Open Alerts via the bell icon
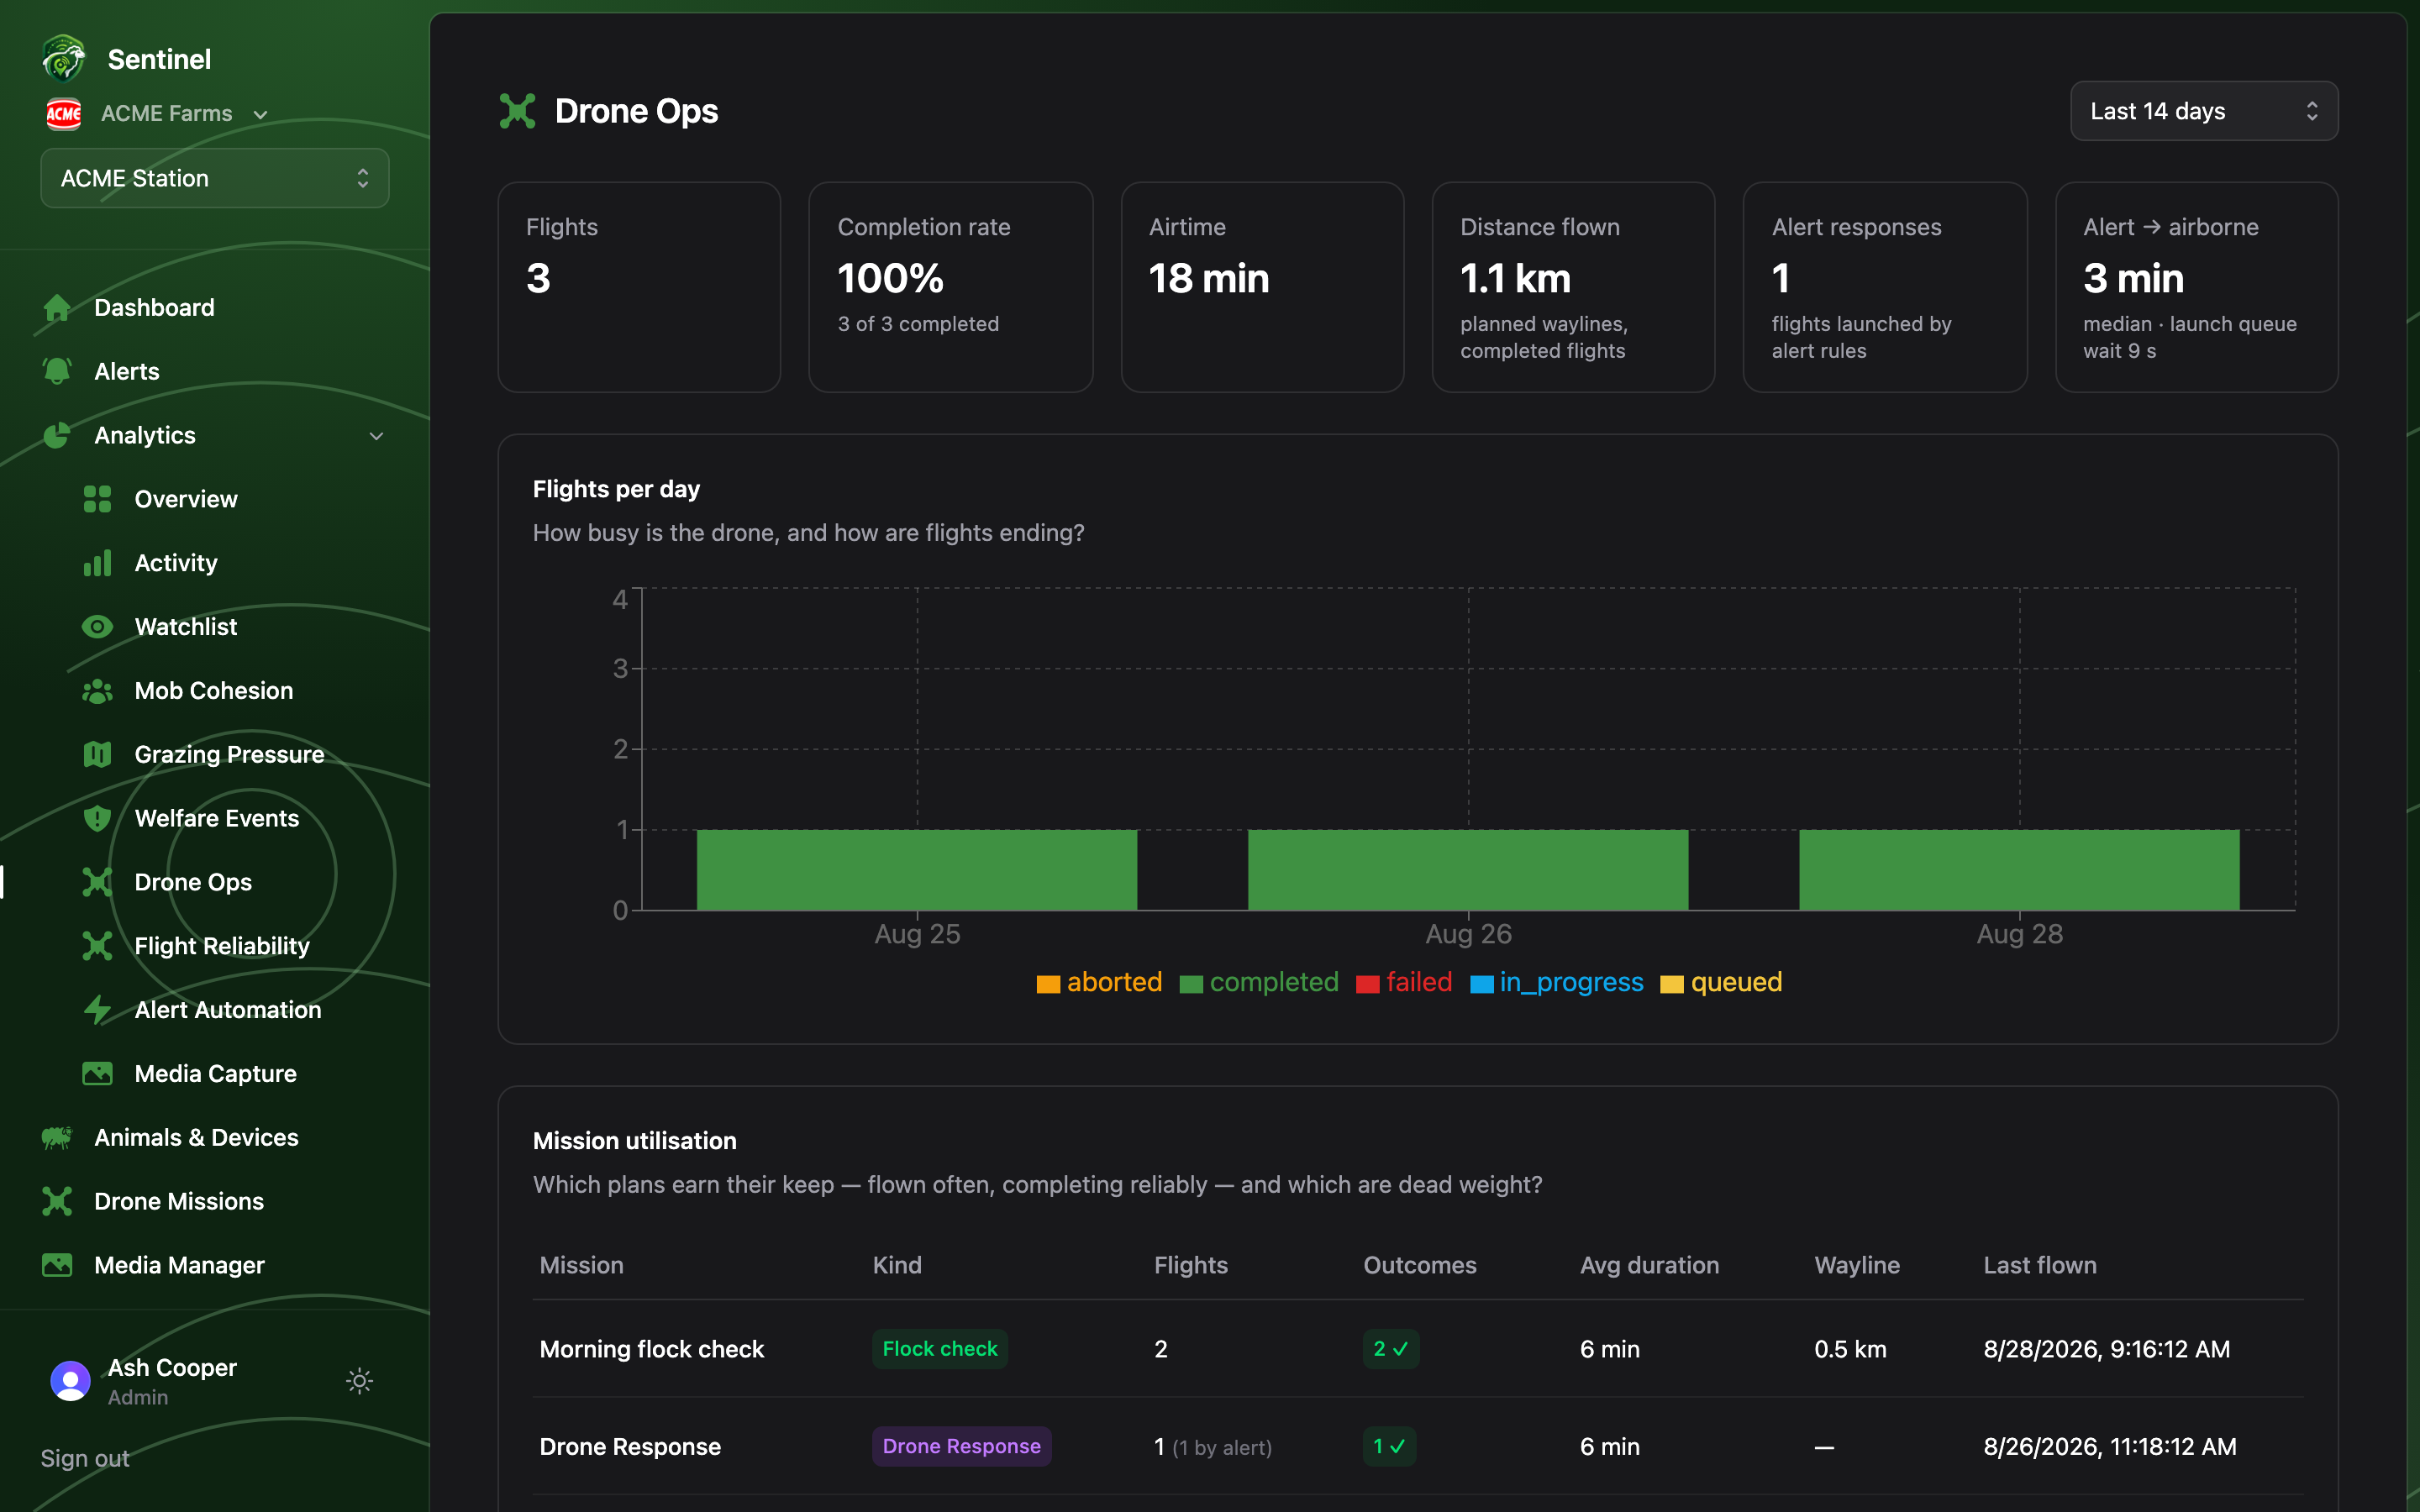 click(x=57, y=371)
